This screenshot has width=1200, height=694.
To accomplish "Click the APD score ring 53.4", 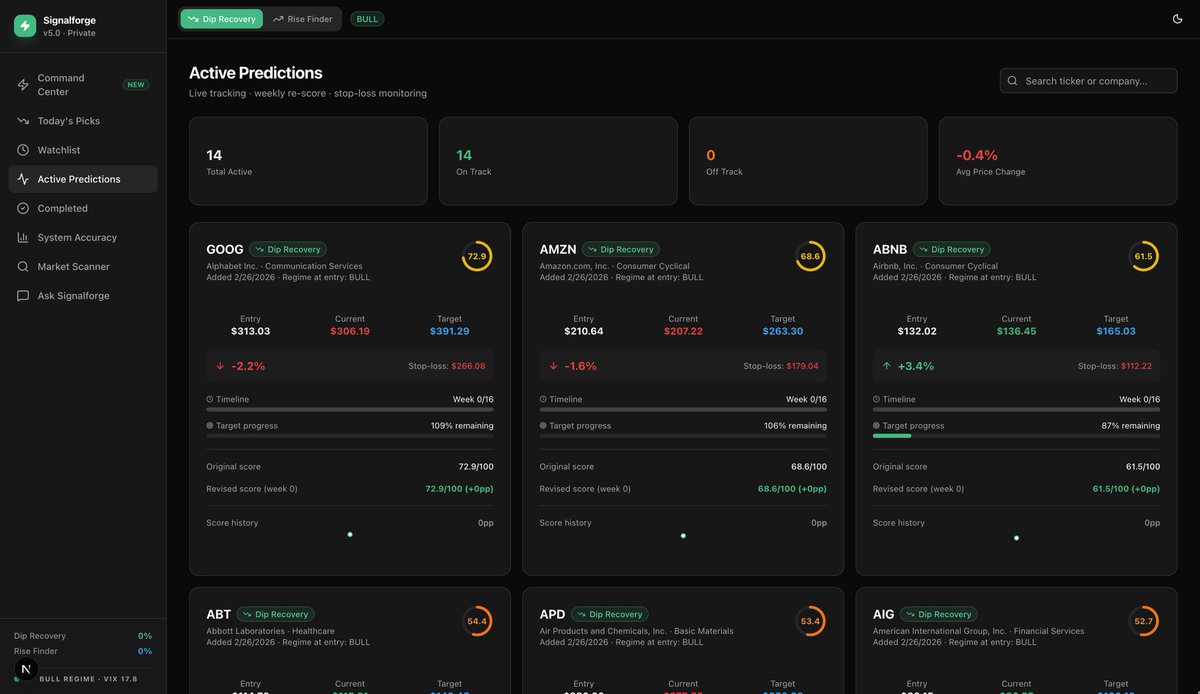I will pyautogui.click(x=810, y=621).
